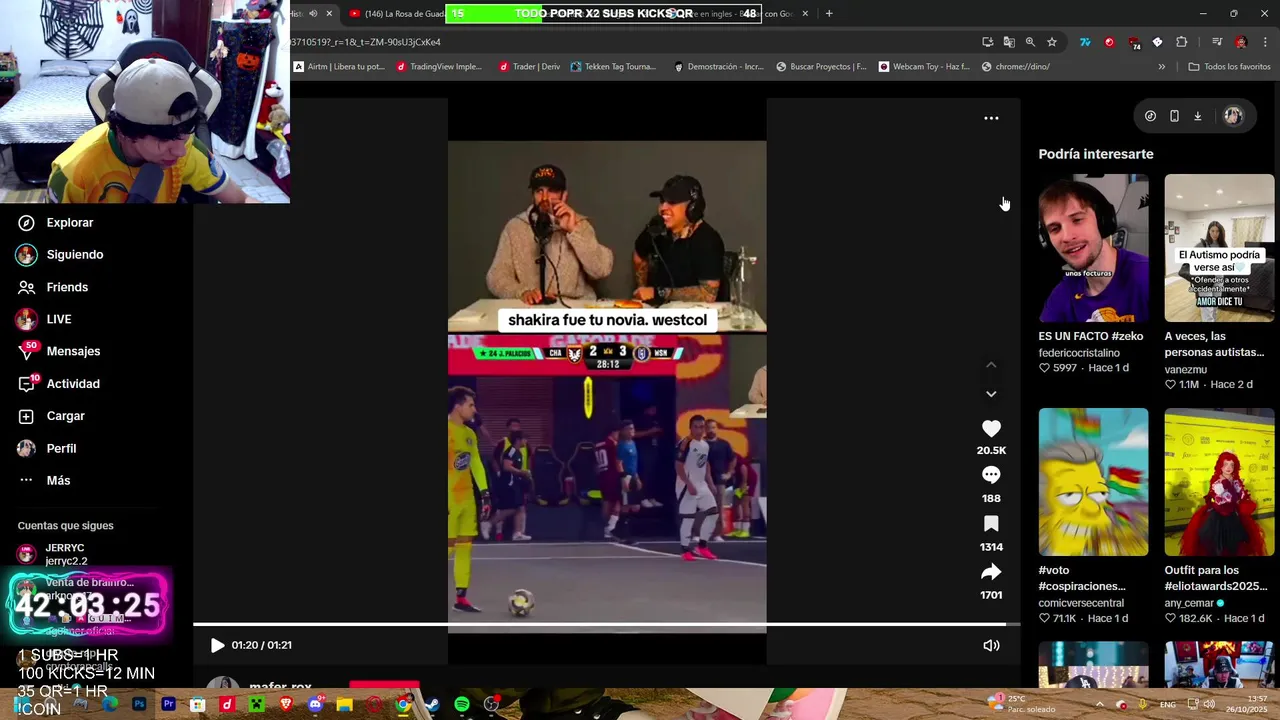The image size is (1280, 720).
Task: Open Spotify from the taskbar
Action: coord(462,705)
